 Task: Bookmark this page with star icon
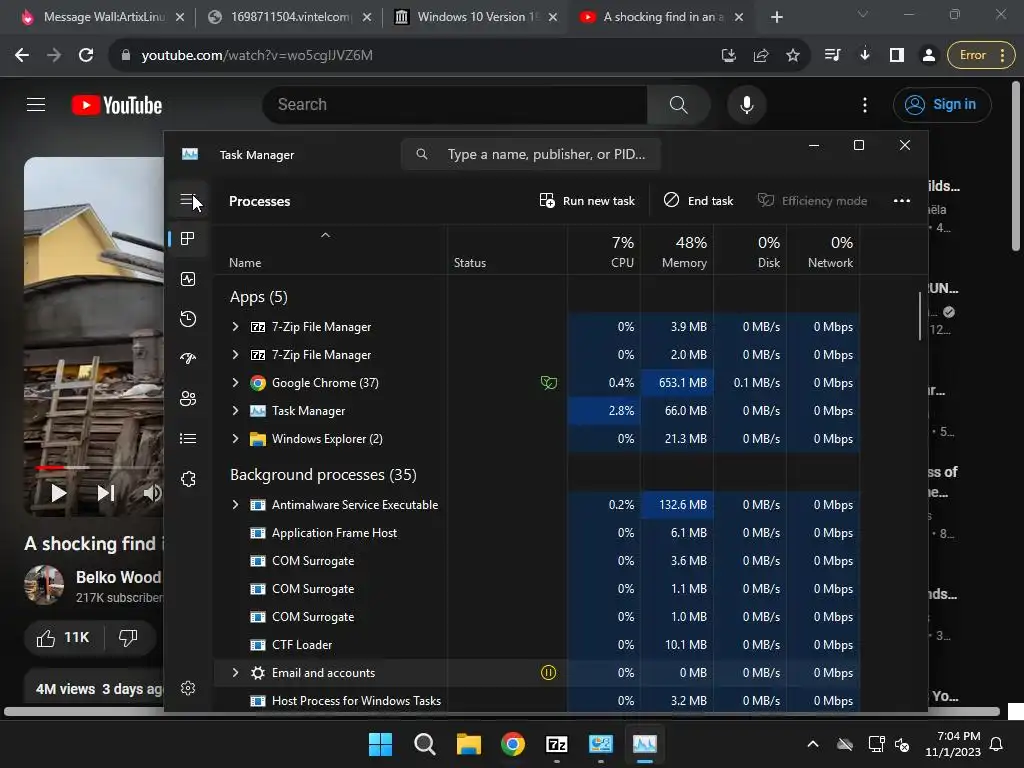pyautogui.click(x=793, y=56)
